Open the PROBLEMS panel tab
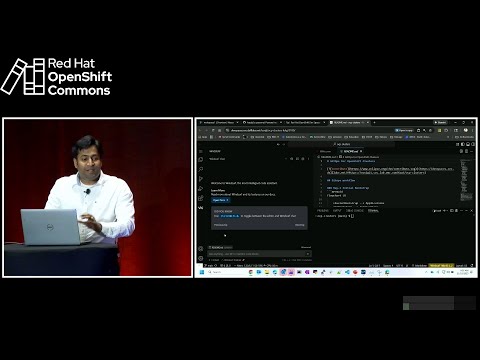The image size is (480, 360). (x=323, y=211)
